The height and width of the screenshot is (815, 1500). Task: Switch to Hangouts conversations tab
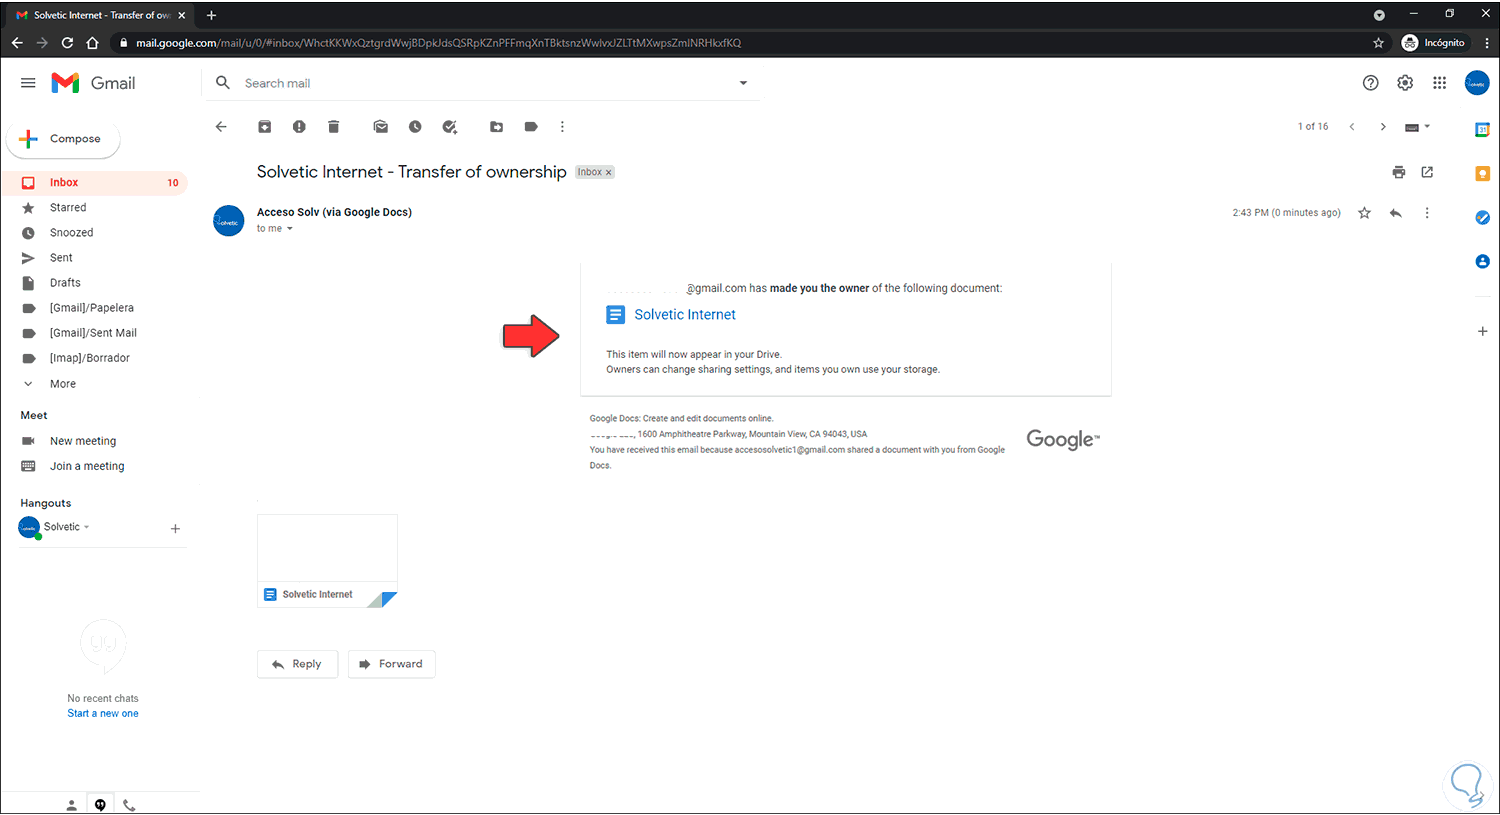tap(100, 805)
